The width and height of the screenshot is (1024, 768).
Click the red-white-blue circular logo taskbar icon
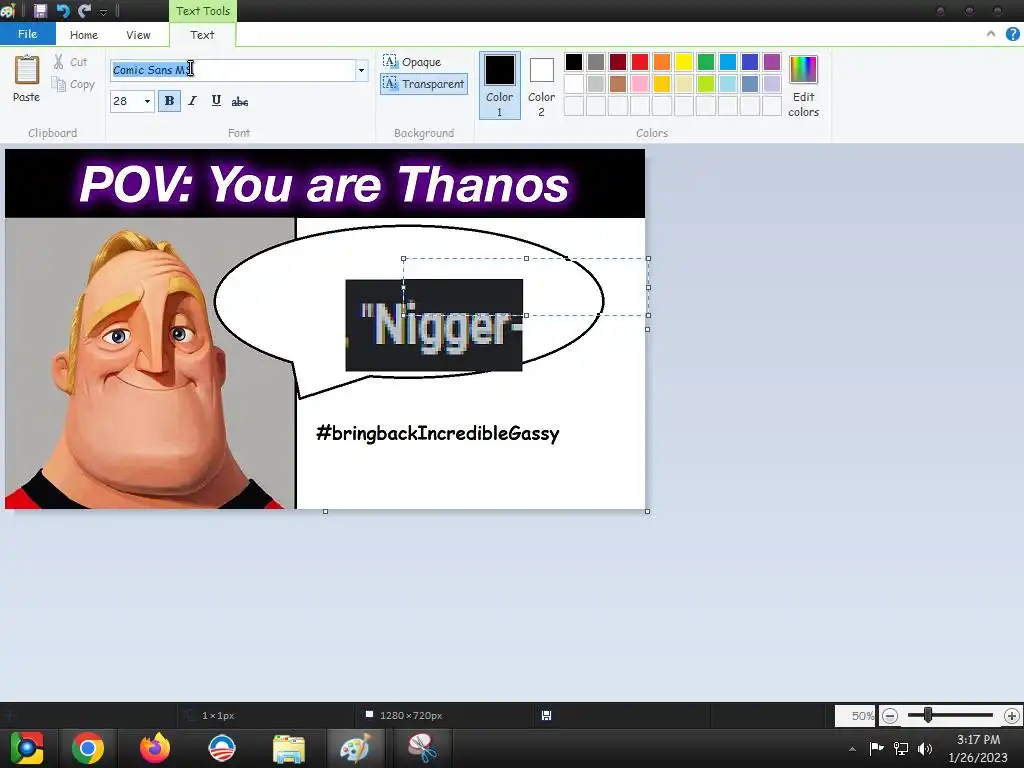coord(222,748)
